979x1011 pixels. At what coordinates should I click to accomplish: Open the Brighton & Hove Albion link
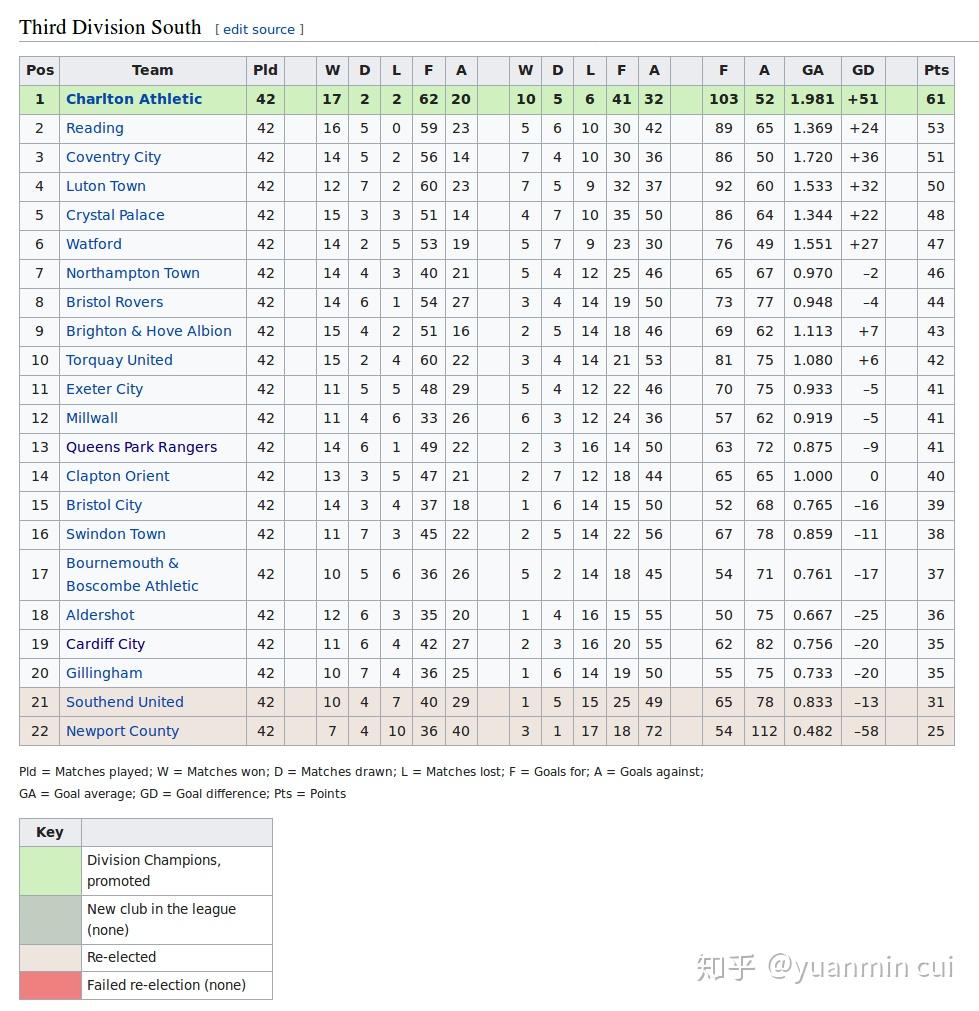tap(149, 331)
